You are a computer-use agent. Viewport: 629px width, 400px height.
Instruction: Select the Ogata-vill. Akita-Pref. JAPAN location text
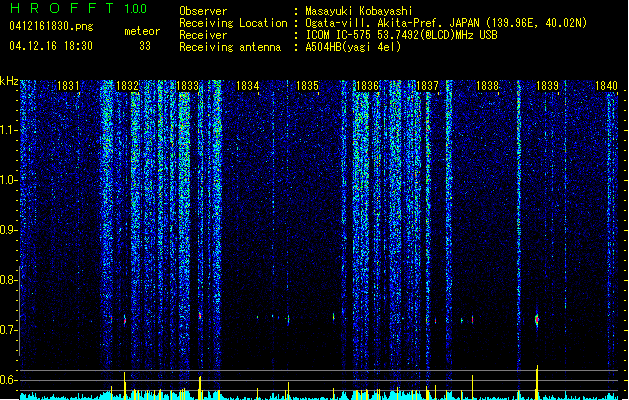click(x=446, y=23)
